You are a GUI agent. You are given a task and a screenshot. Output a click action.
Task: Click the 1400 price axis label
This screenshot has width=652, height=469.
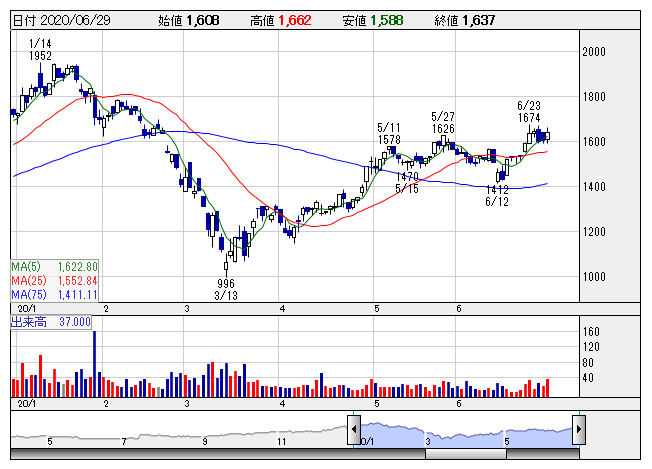[x=594, y=187]
